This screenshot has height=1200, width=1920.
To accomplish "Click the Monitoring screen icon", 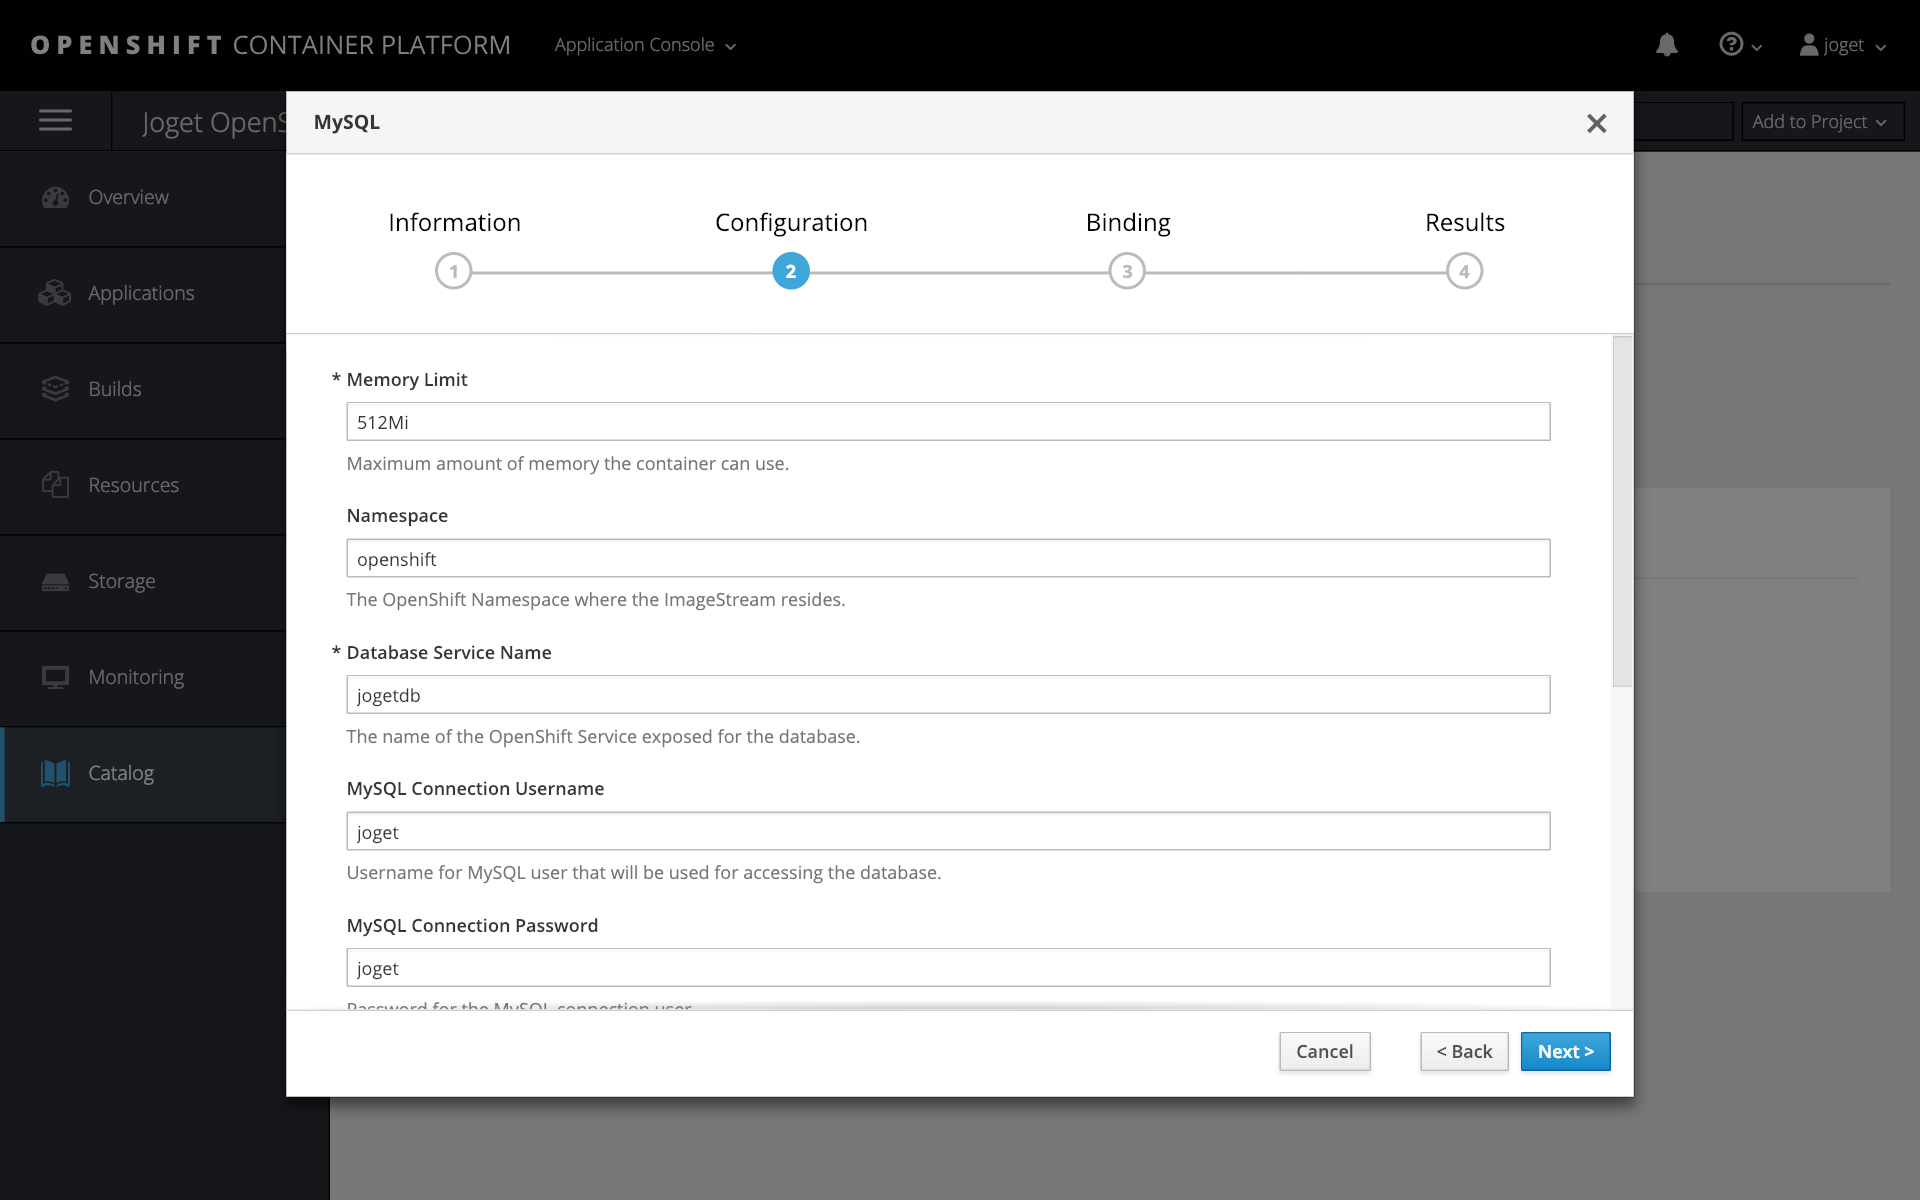I will pos(55,677).
